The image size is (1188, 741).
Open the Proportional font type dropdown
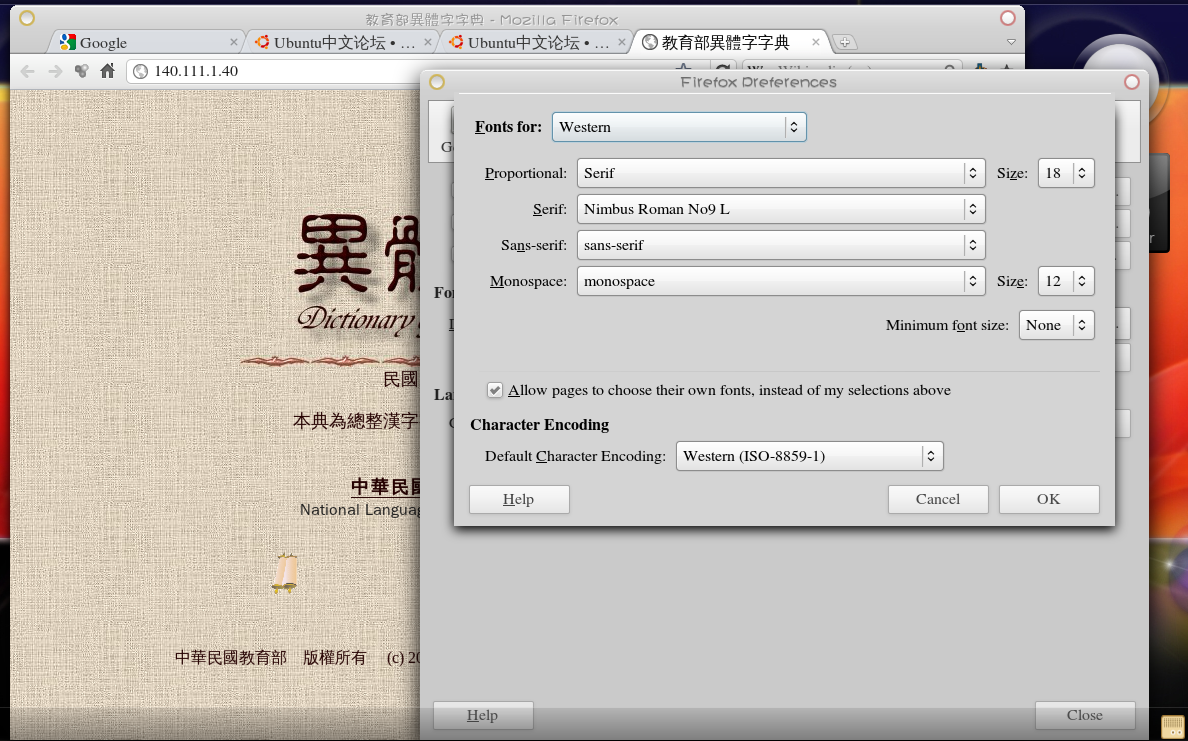780,173
